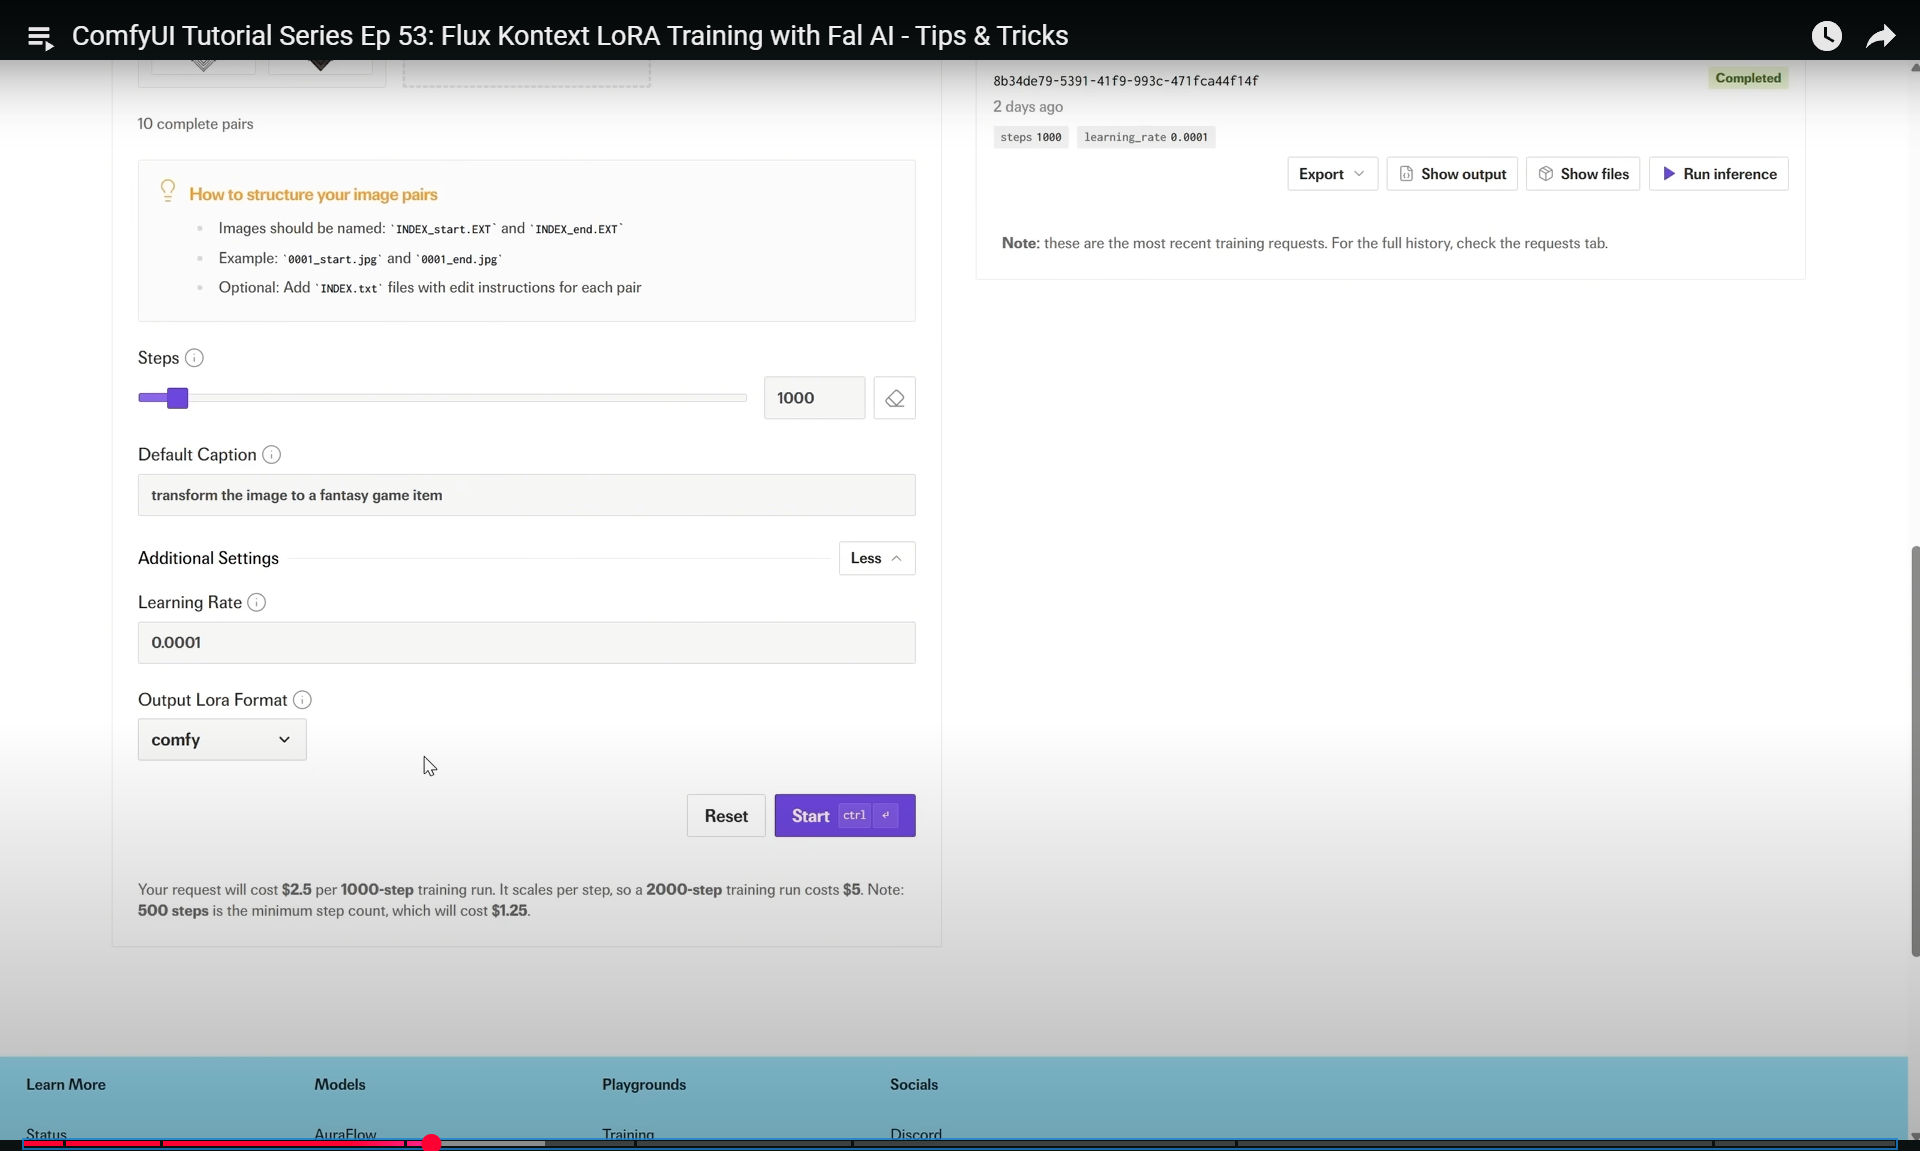Click the eraser icon beside steps value
Viewport: 1920px width, 1151px height.
[x=894, y=398]
